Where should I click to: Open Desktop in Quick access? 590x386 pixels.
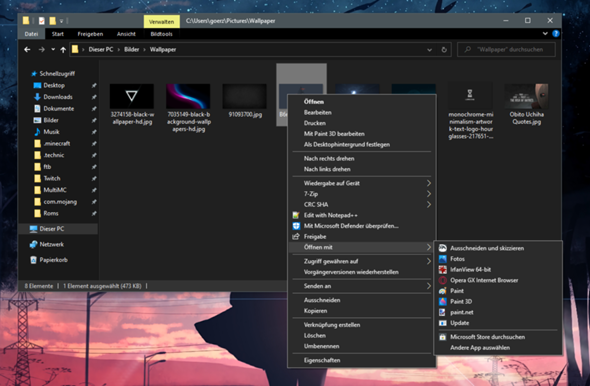(x=54, y=85)
